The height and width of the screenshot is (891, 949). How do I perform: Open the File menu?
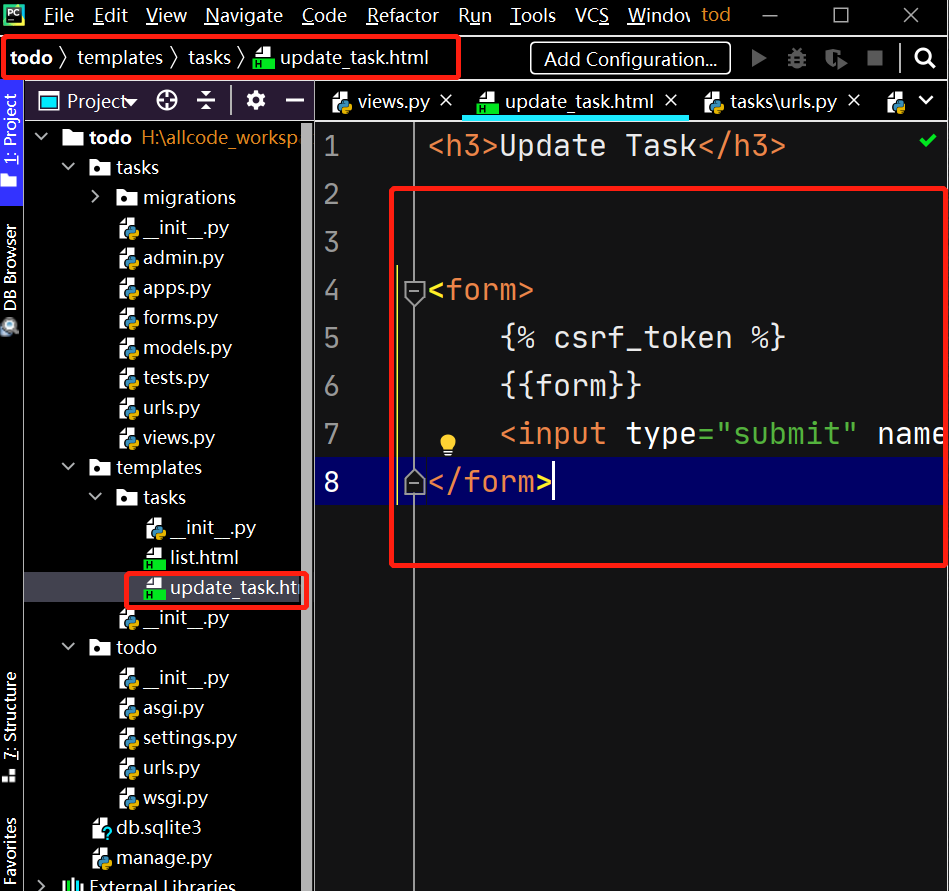[59, 15]
